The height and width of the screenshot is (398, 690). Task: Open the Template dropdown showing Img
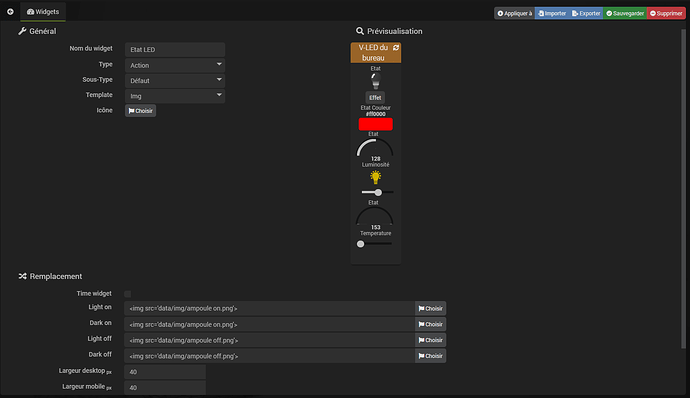pos(175,96)
